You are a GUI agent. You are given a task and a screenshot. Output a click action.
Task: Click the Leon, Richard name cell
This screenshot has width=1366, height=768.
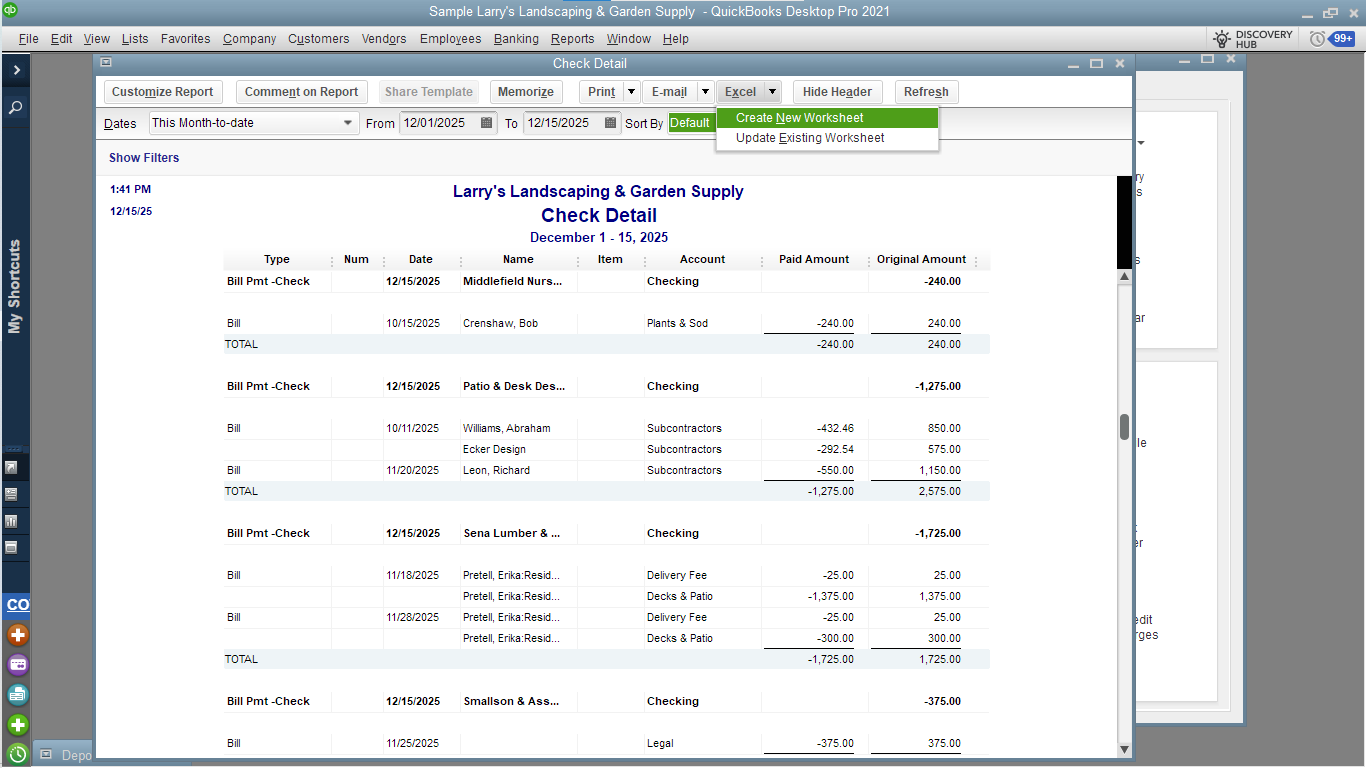[496, 471]
